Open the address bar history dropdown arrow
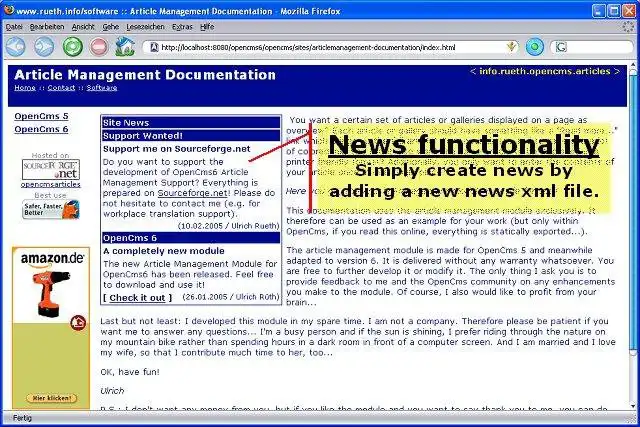Viewport: 640px width, 427px height. pos(511,47)
